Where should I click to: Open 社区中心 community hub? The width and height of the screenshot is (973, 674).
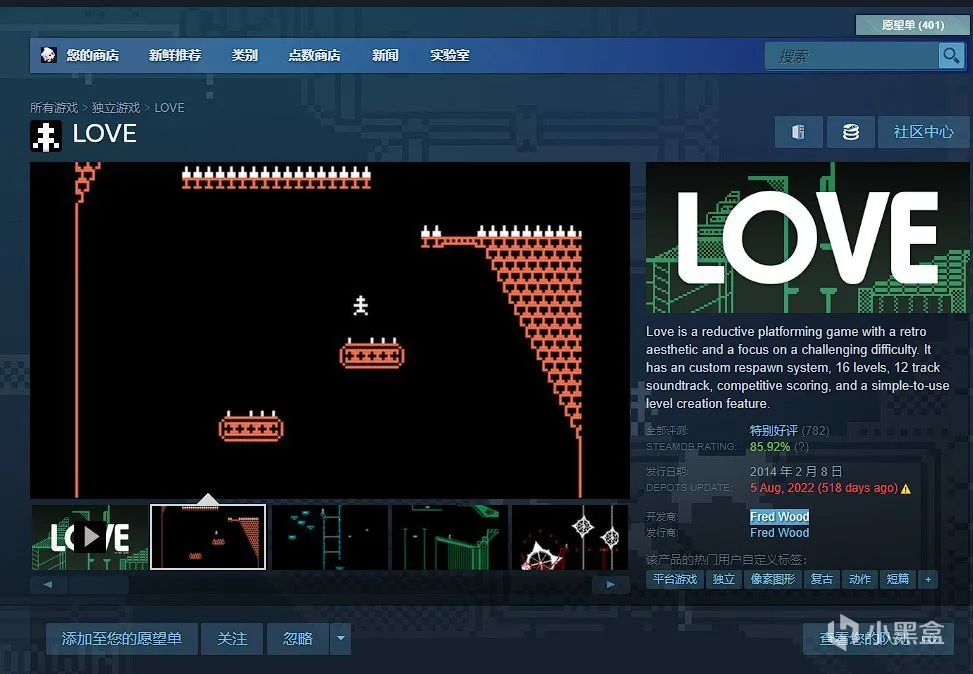click(x=923, y=132)
